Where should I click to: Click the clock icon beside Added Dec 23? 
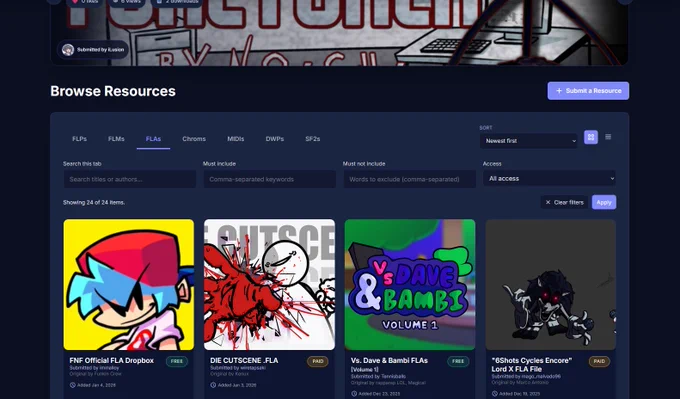[354, 394]
